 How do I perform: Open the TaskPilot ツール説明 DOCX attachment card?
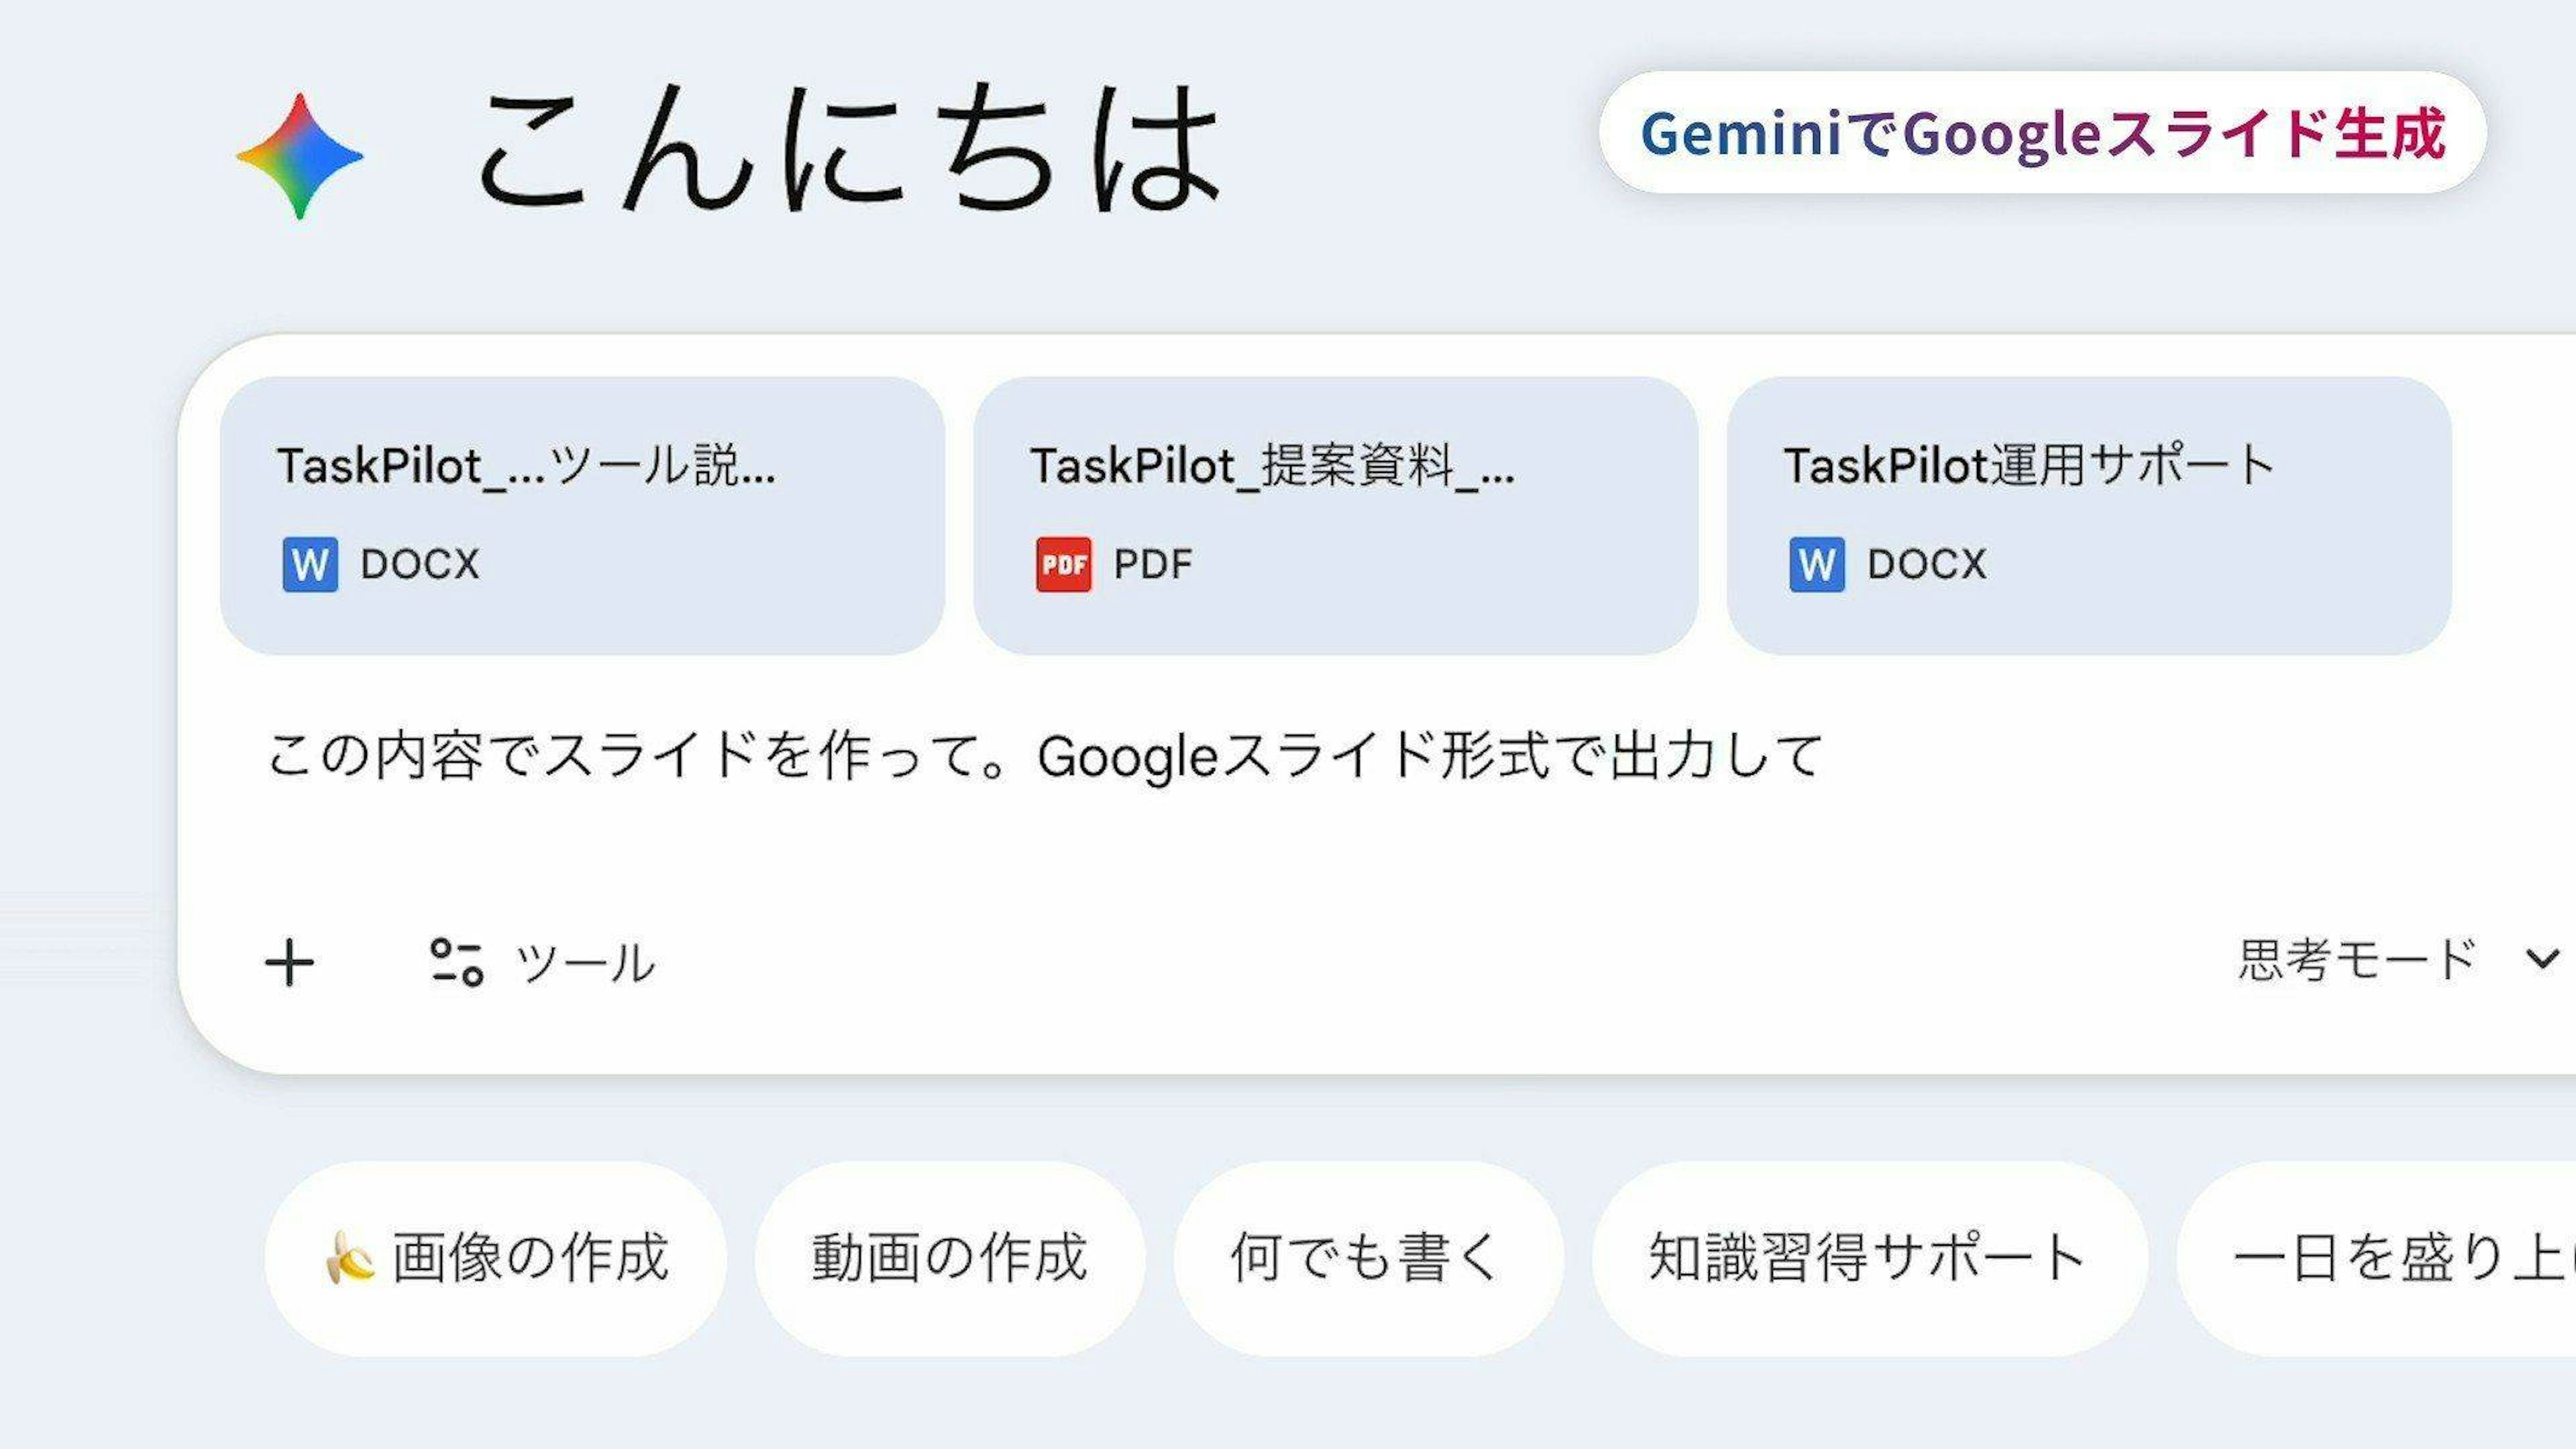coord(582,515)
